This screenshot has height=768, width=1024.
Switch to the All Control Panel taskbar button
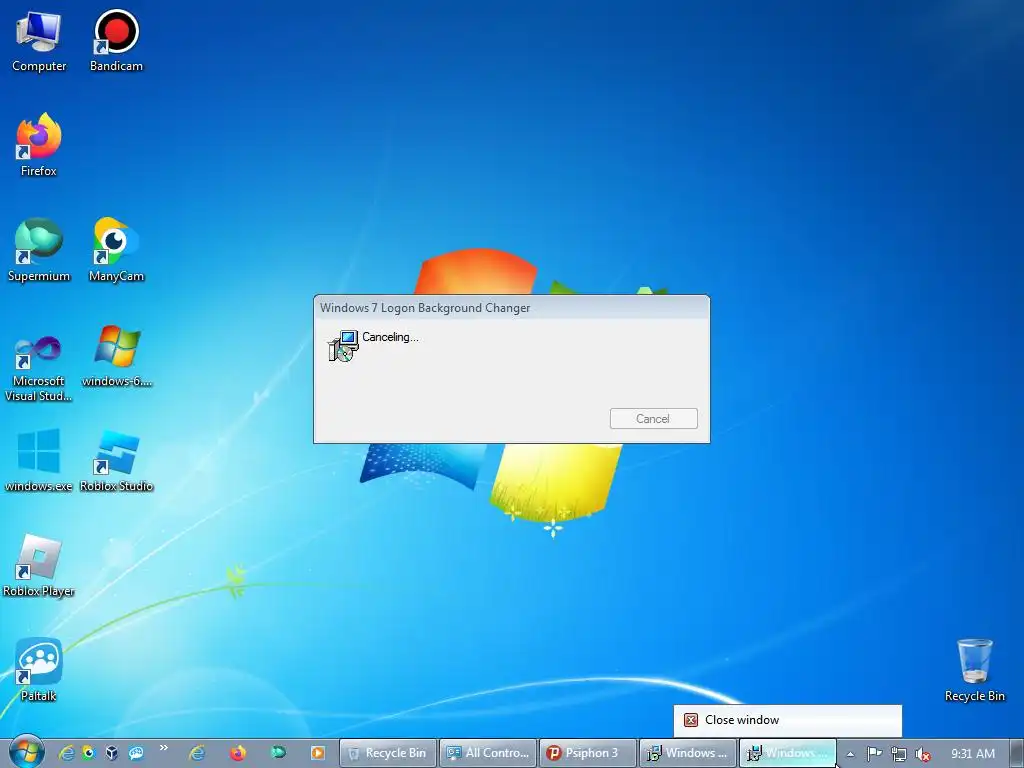[488, 753]
